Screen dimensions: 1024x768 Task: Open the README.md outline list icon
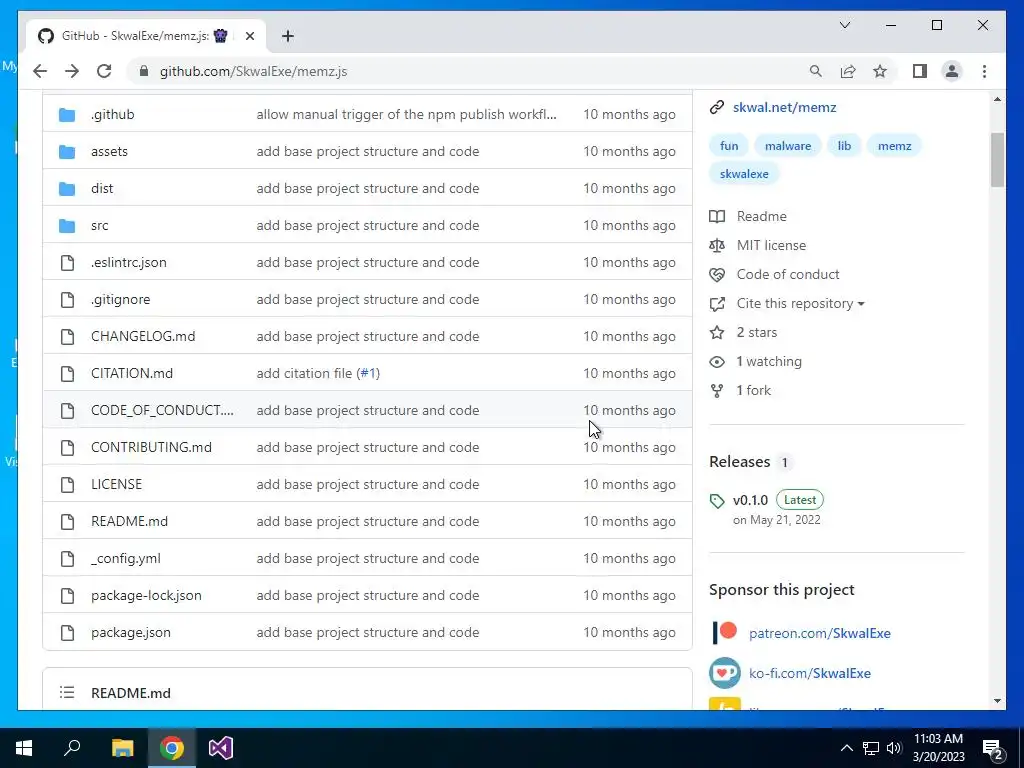(x=67, y=692)
